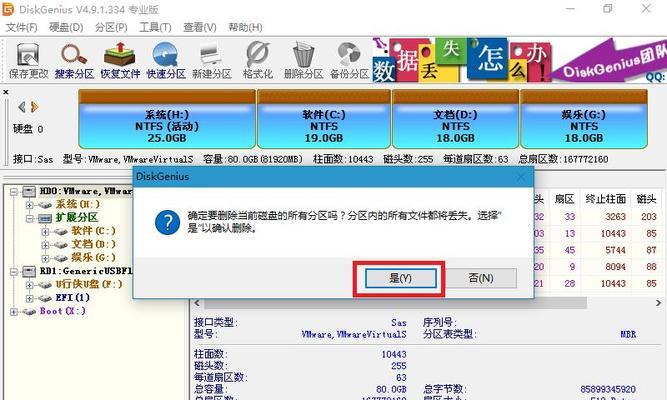The height and width of the screenshot is (400, 667).
Task: Expand the Boot (X:) tree node
Action: point(14,311)
